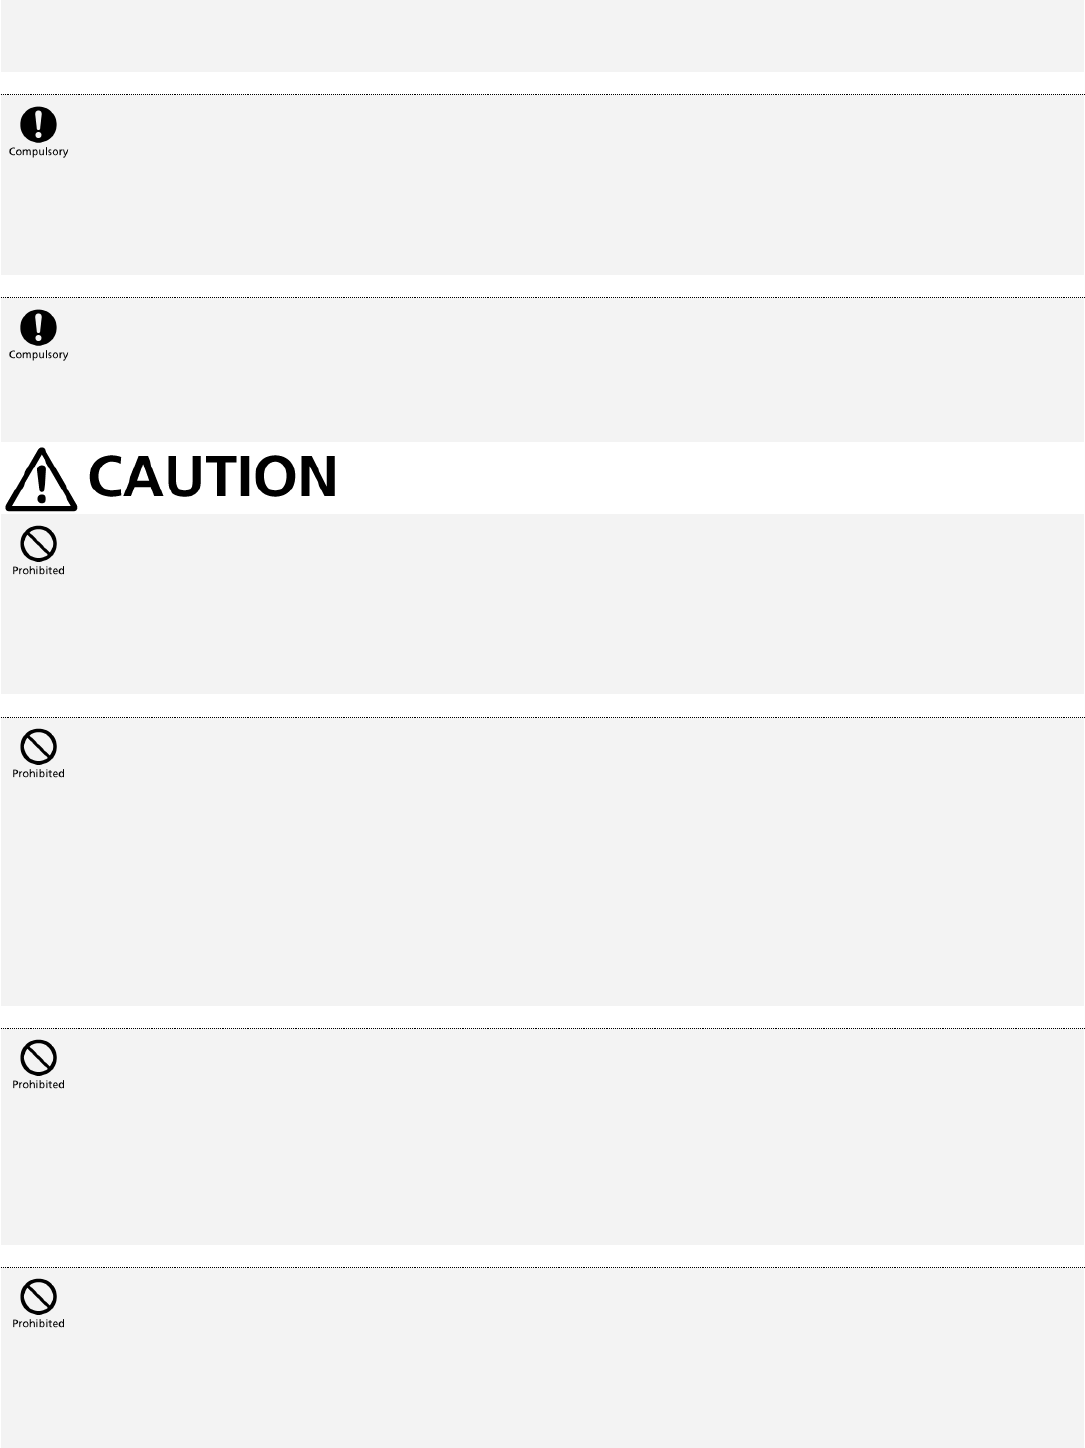Click the third 'Prohibited' text label
Viewport: 1085px width, 1448px height.
38,1085
